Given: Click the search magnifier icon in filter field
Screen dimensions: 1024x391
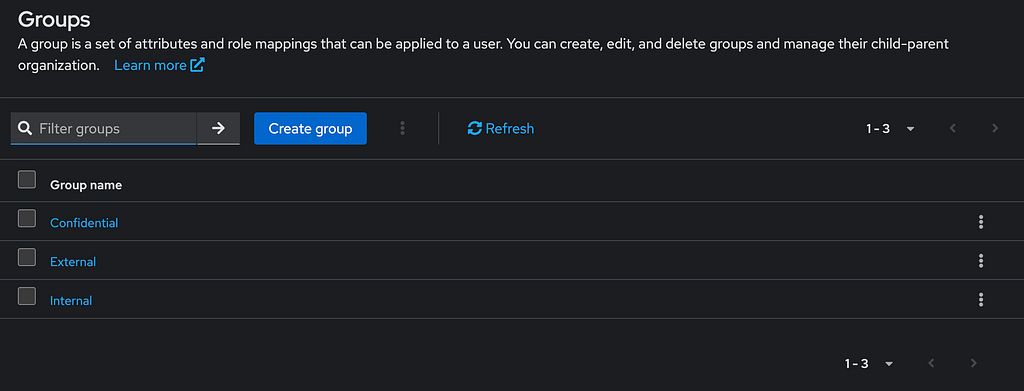Looking at the screenshot, I should 25,128.
